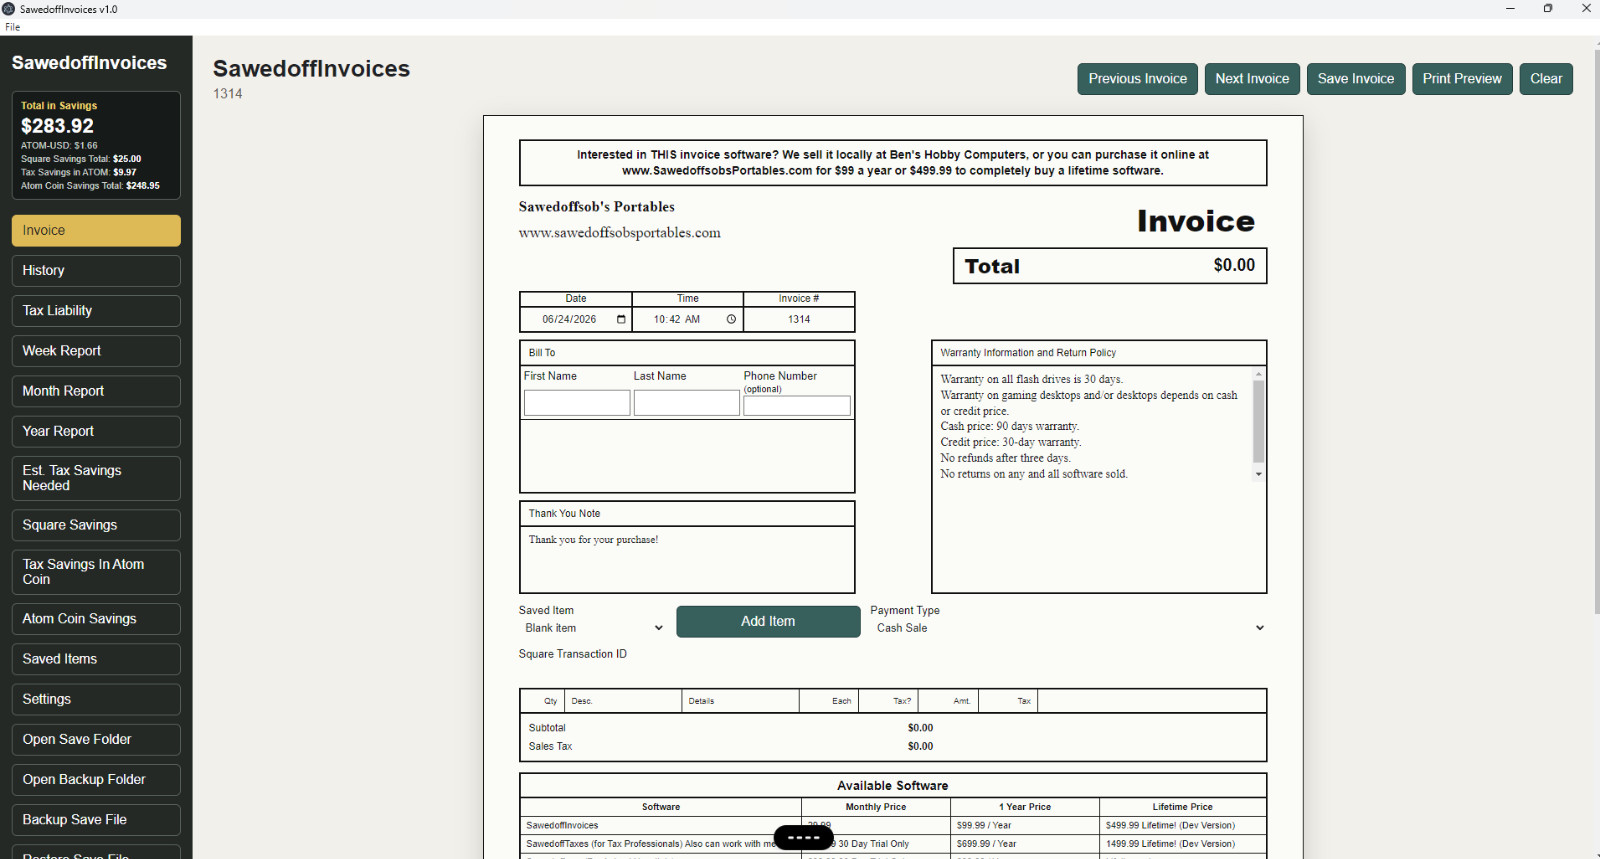This screenshot has height=859, width=1600.
Task: Click the main page vertical scrollbar
Action: coord(1596,330)
